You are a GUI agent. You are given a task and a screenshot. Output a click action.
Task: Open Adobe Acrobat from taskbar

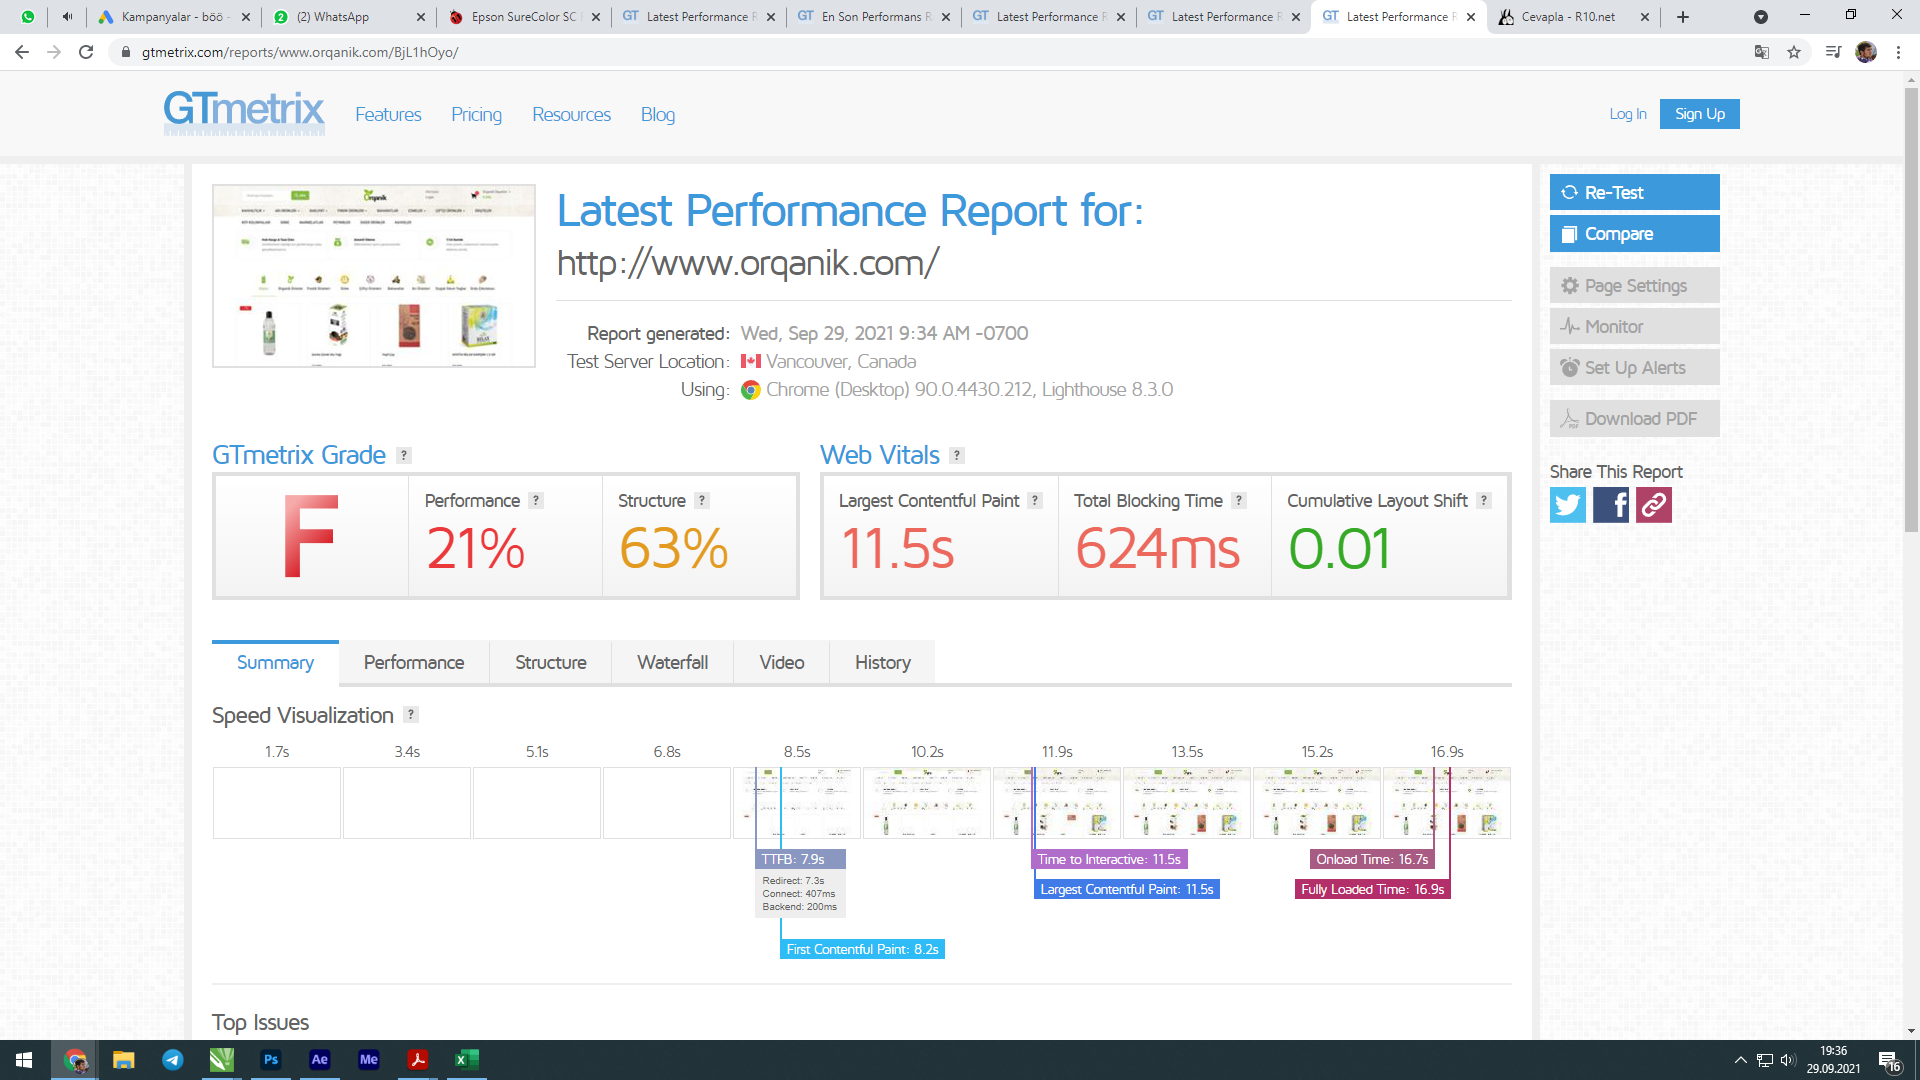coord(418,1060)
